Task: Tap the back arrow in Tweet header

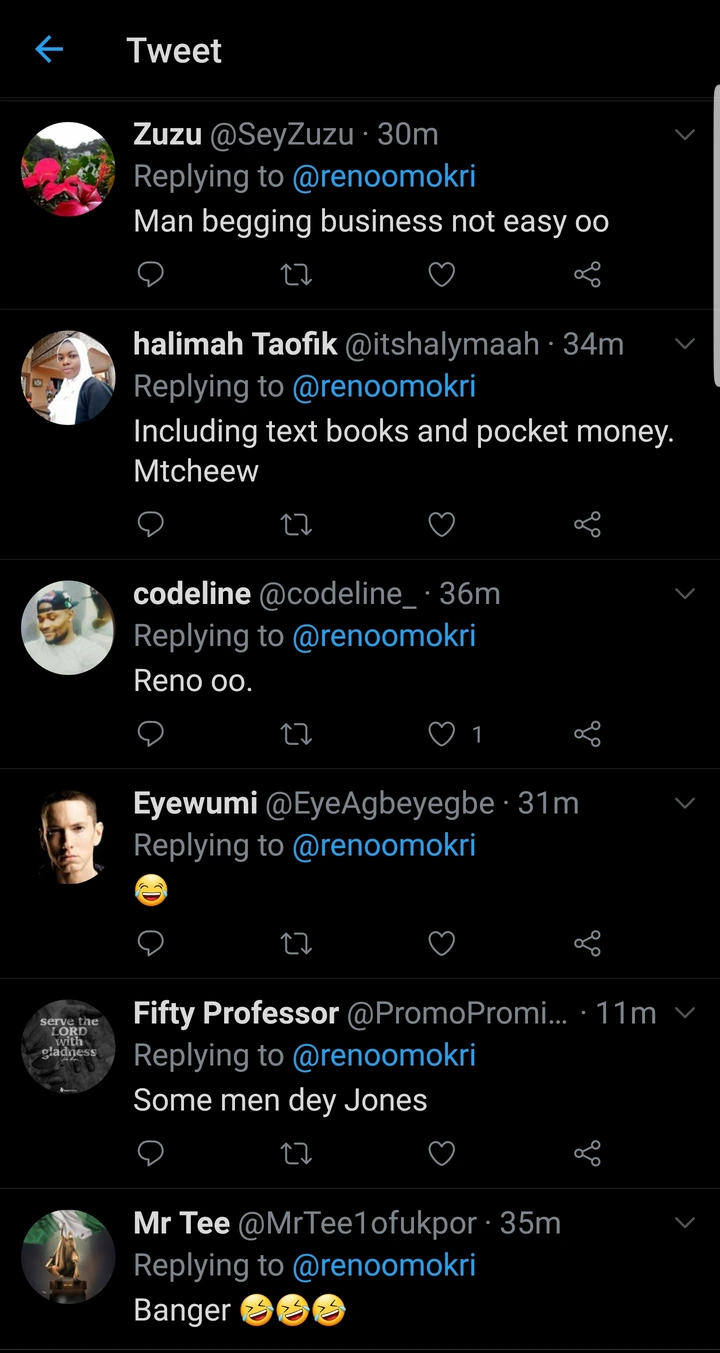Action: (49, 50)
